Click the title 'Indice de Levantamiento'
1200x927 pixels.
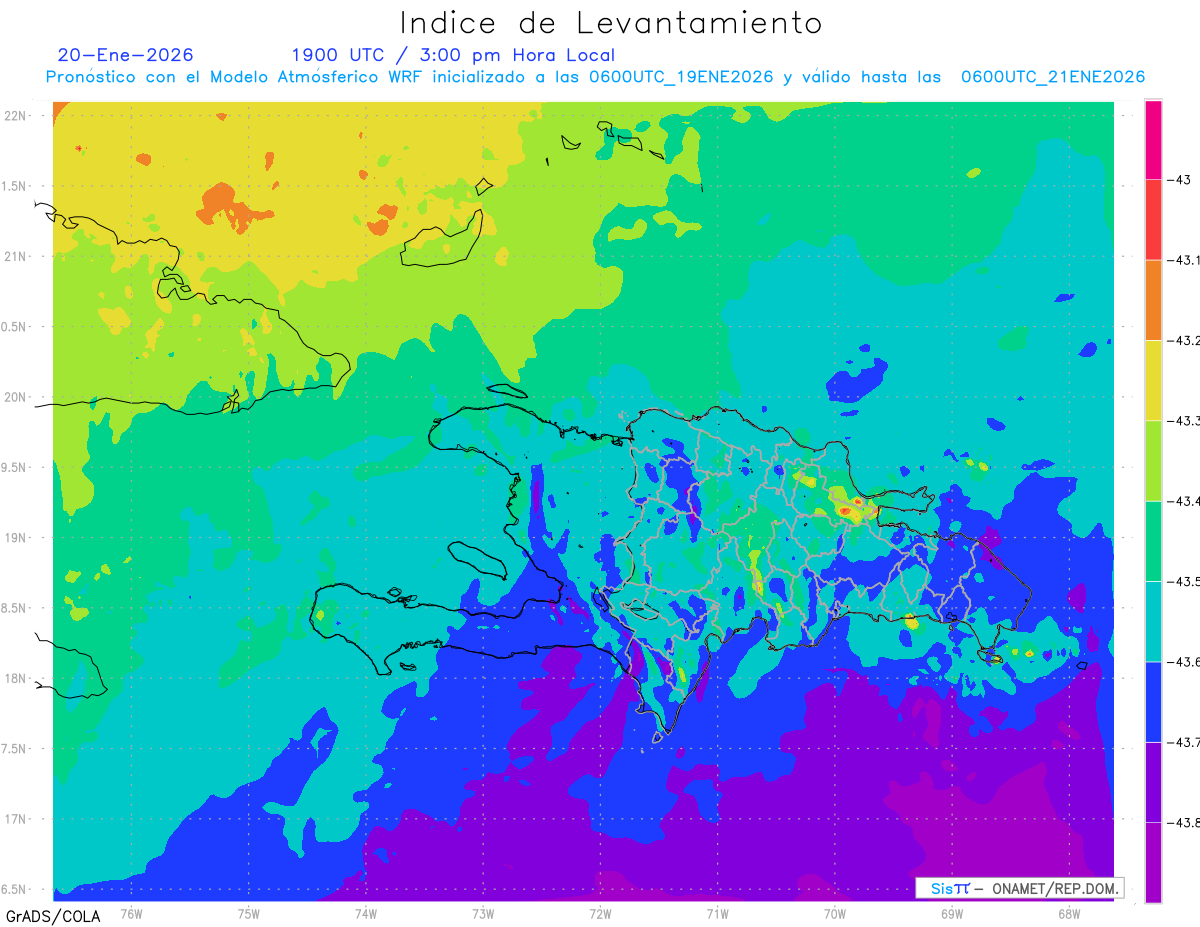[x=610, y=22]
